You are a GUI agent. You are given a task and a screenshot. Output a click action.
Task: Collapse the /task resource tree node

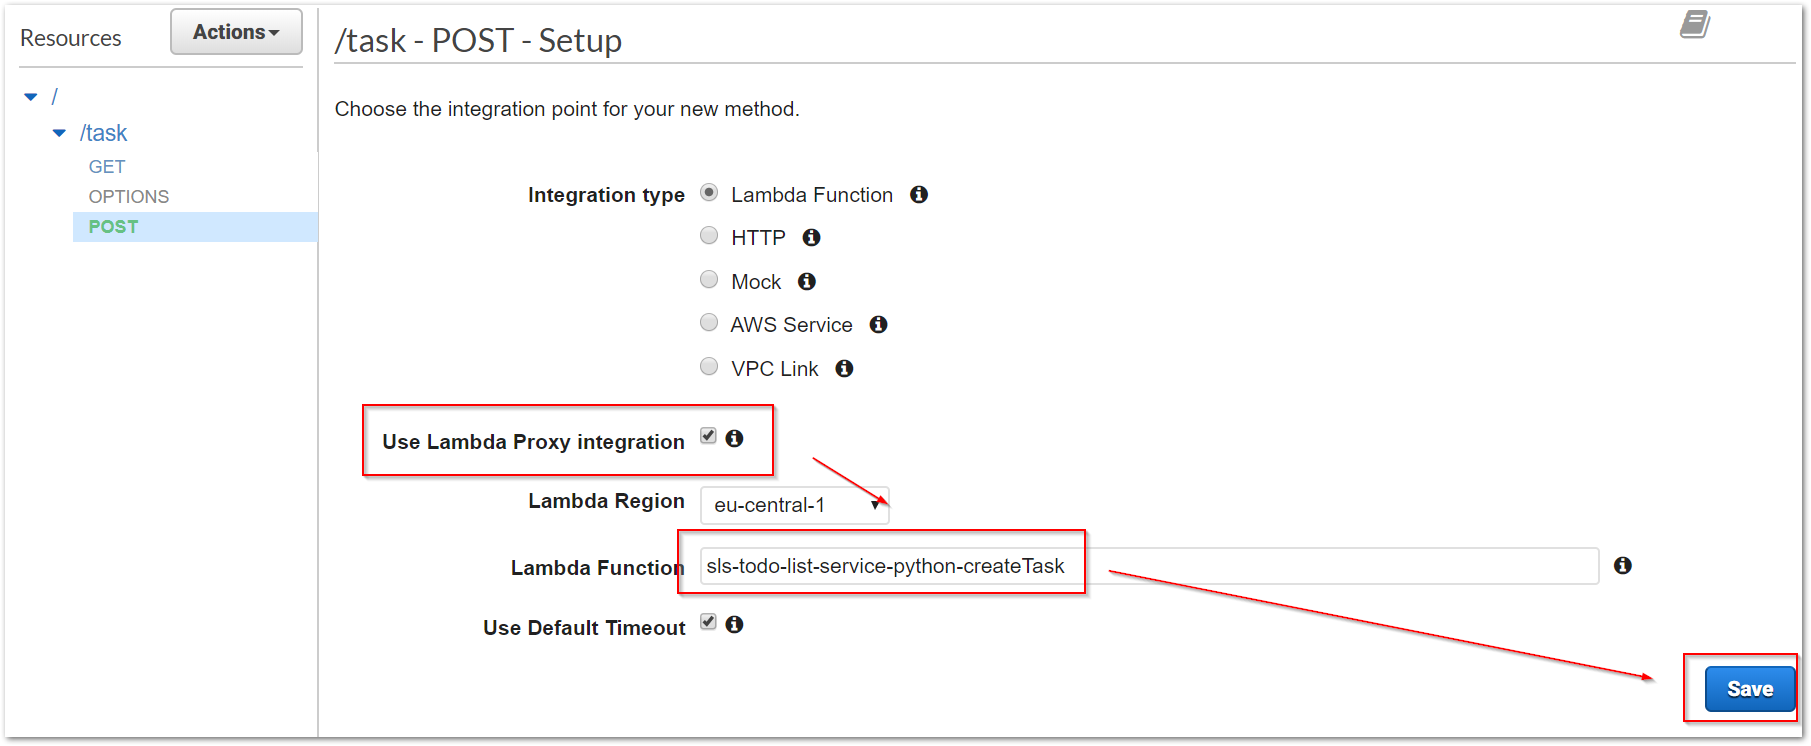pos(59,133)
